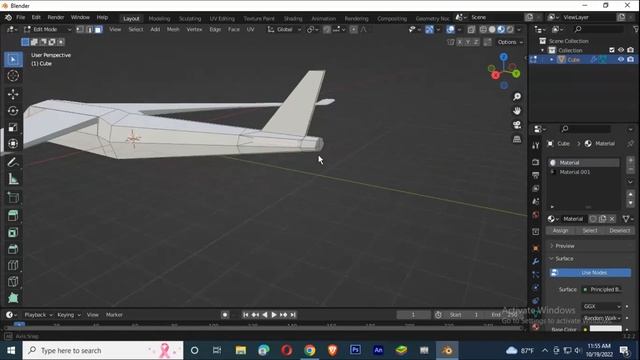The width and height of the screenshot is (640, 360).
Task: Toggle Use Nodes for the material
Action: 590,273
